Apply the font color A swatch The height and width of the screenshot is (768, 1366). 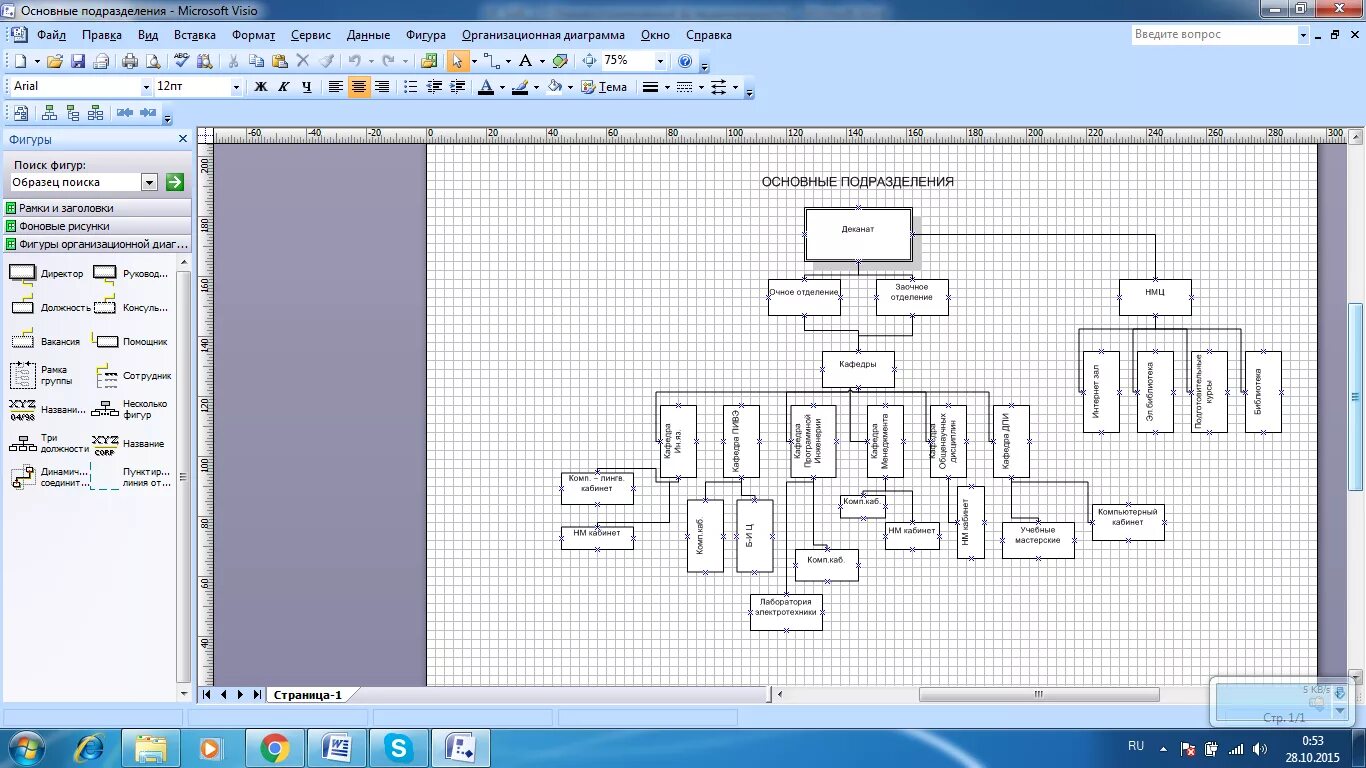tap(486, 87)
